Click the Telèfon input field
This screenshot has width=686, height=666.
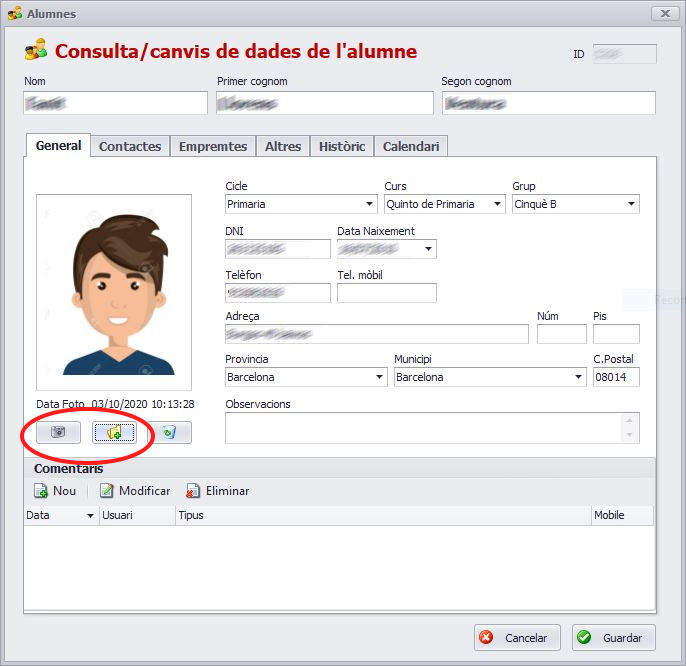[278, 293]
